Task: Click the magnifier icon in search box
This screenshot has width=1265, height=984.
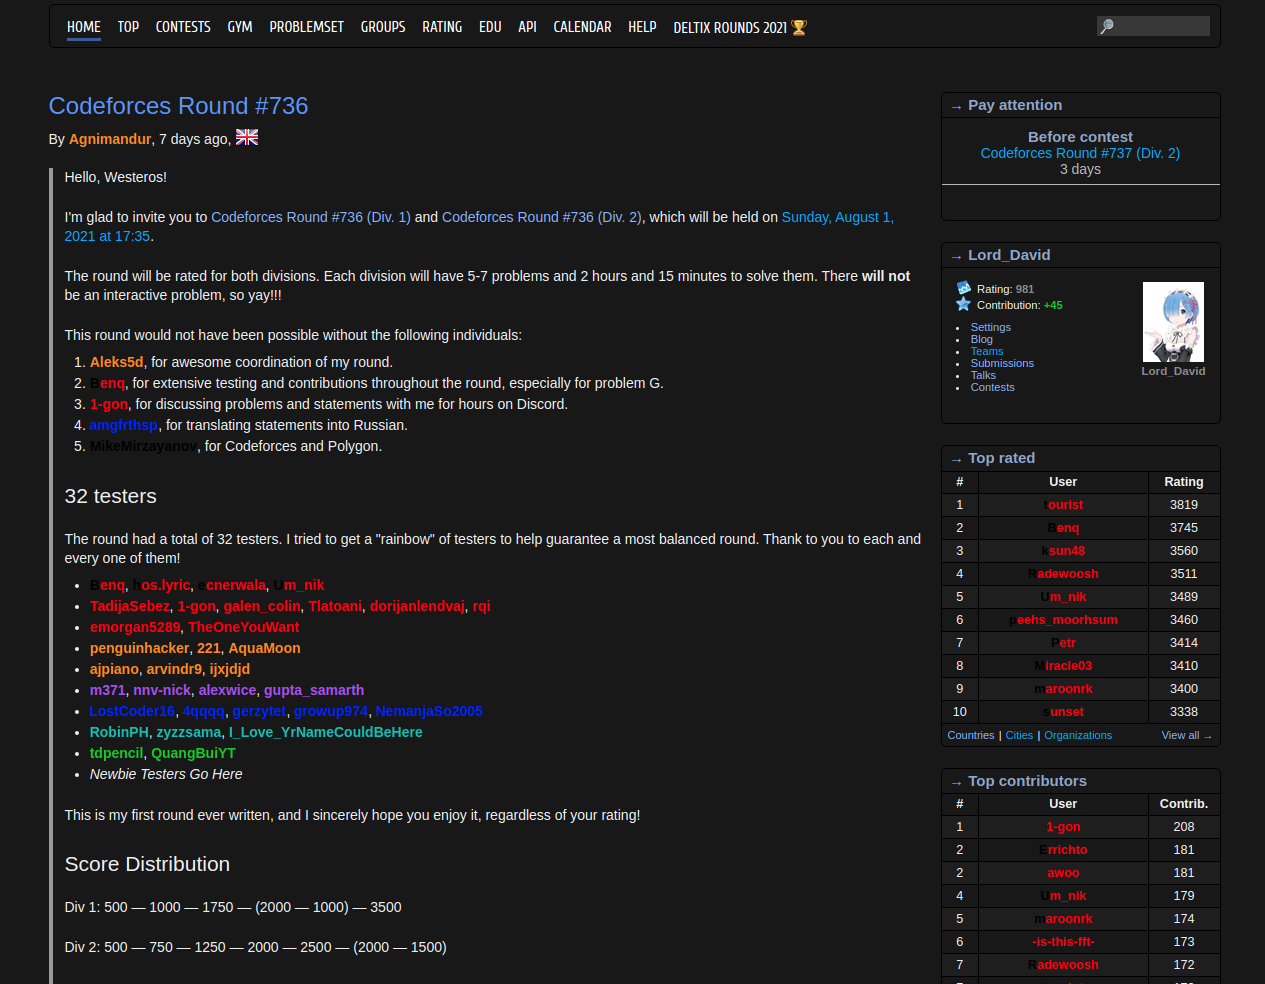Action: [x=1107, y=26]
